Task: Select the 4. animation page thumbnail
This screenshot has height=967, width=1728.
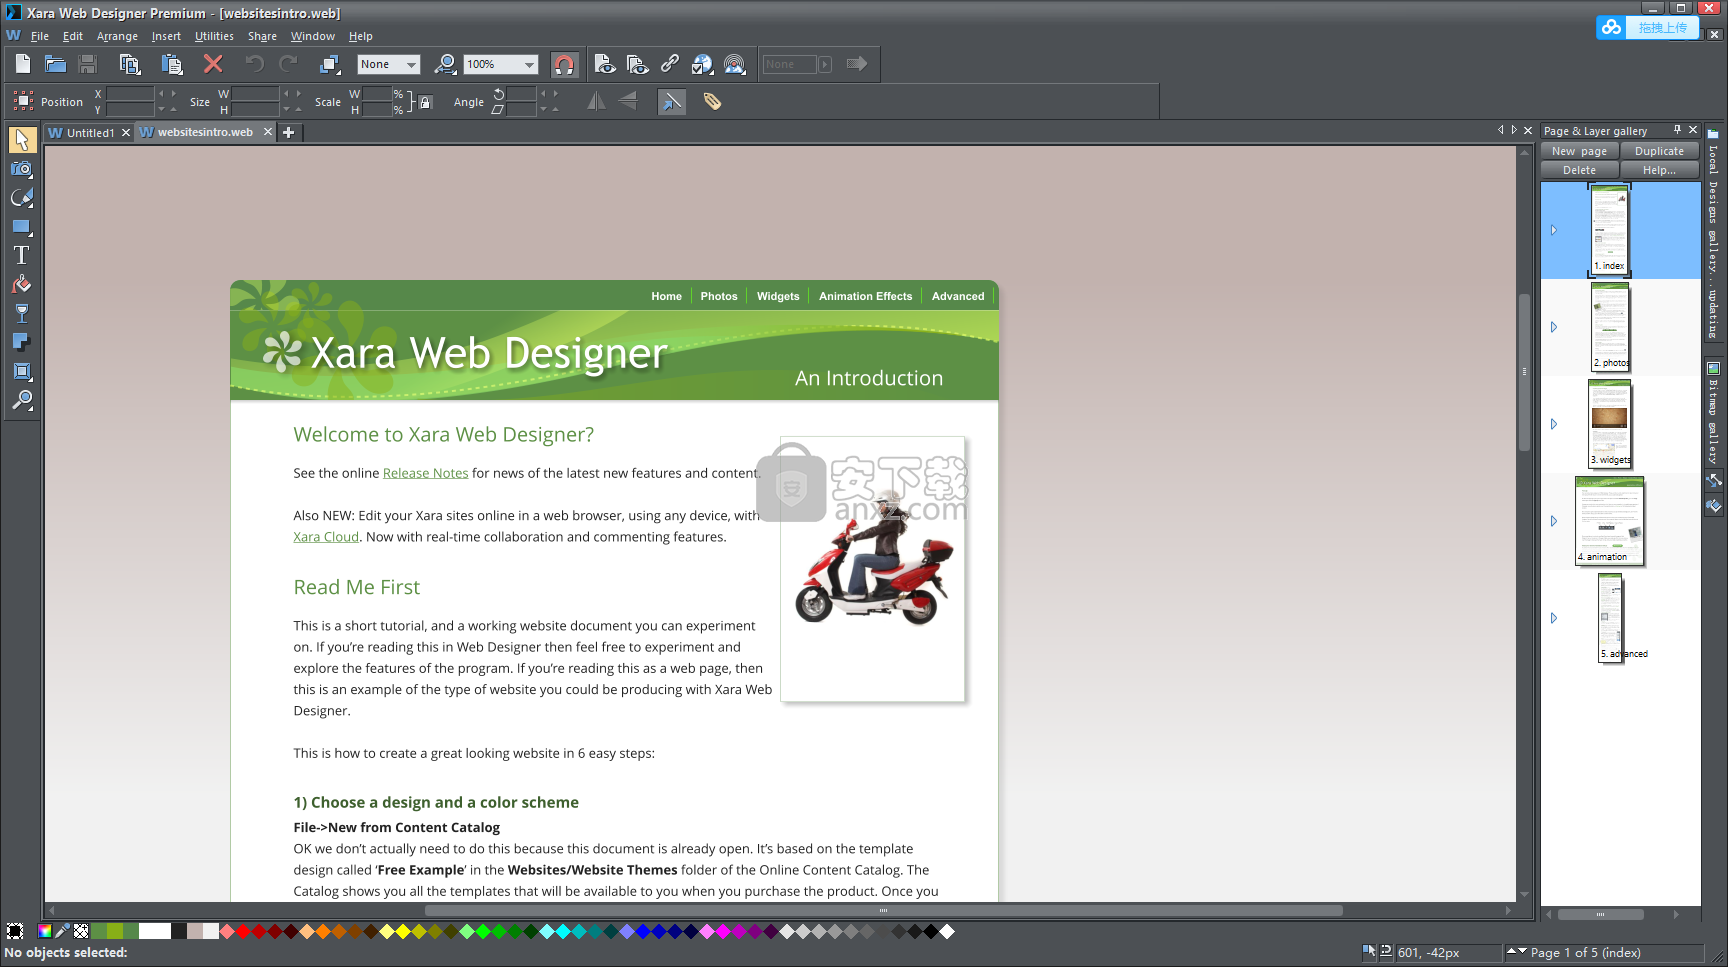Action: click(1610, 521)
